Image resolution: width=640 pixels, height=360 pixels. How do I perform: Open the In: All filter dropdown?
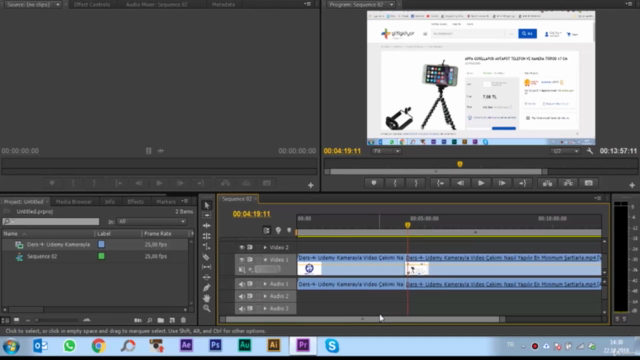(151, 221)
